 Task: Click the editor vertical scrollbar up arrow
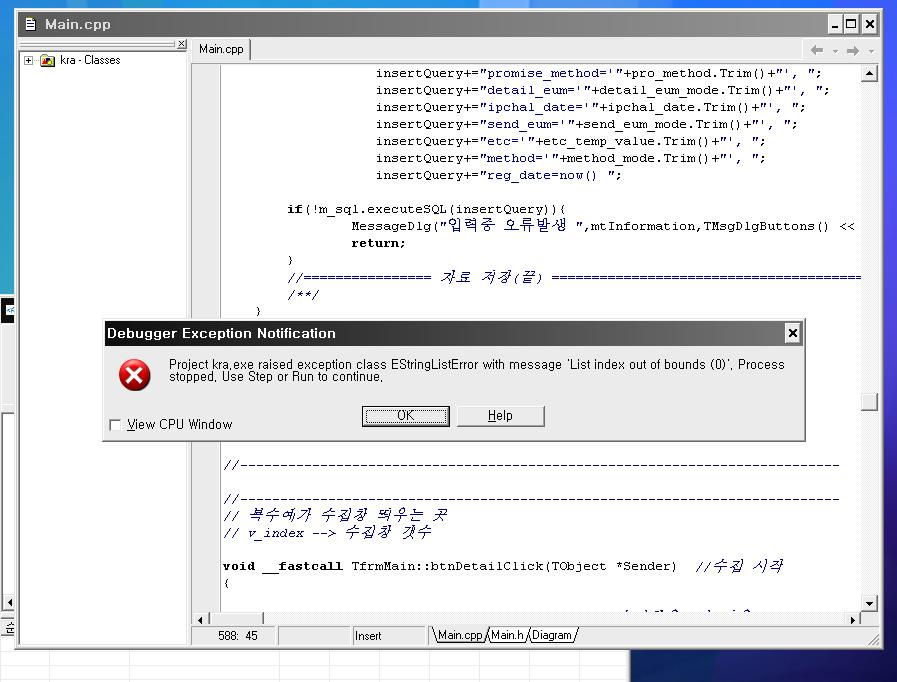tap(869, 73)
